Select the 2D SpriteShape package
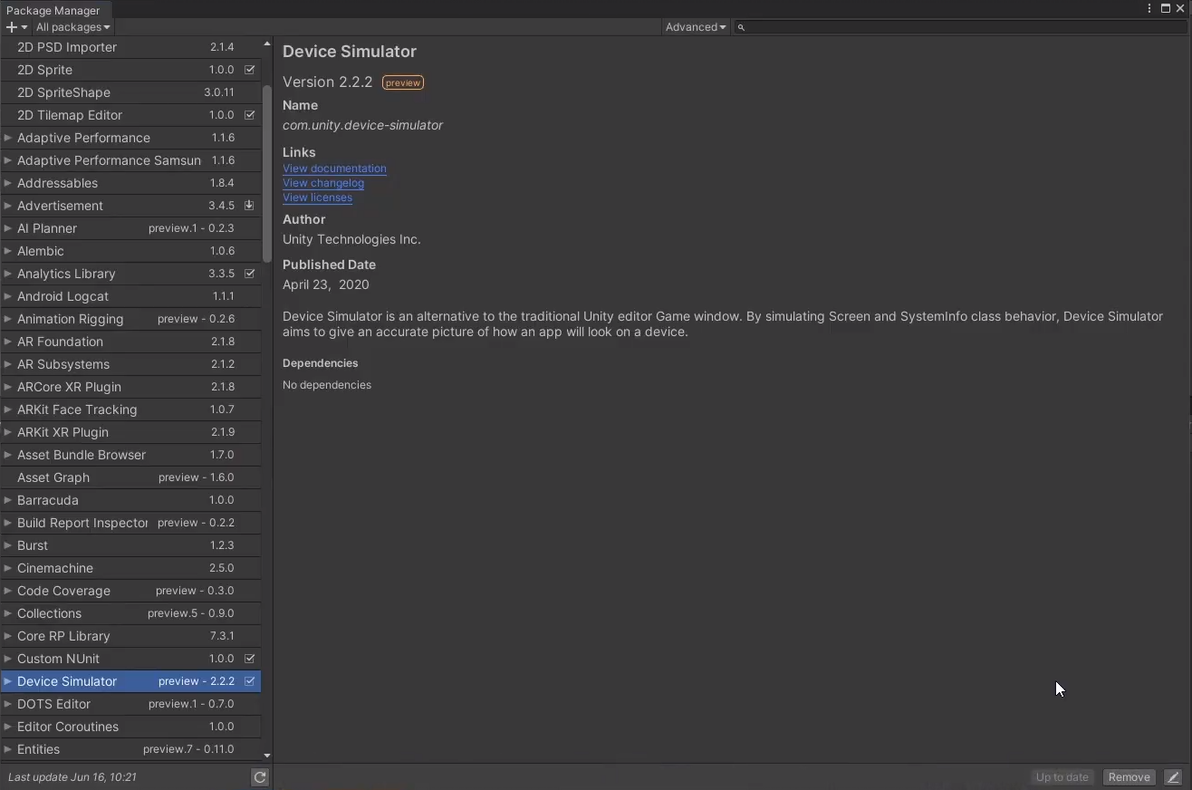Image resolution: width=1192 pixels, height=790 pixels. point(131,92)
